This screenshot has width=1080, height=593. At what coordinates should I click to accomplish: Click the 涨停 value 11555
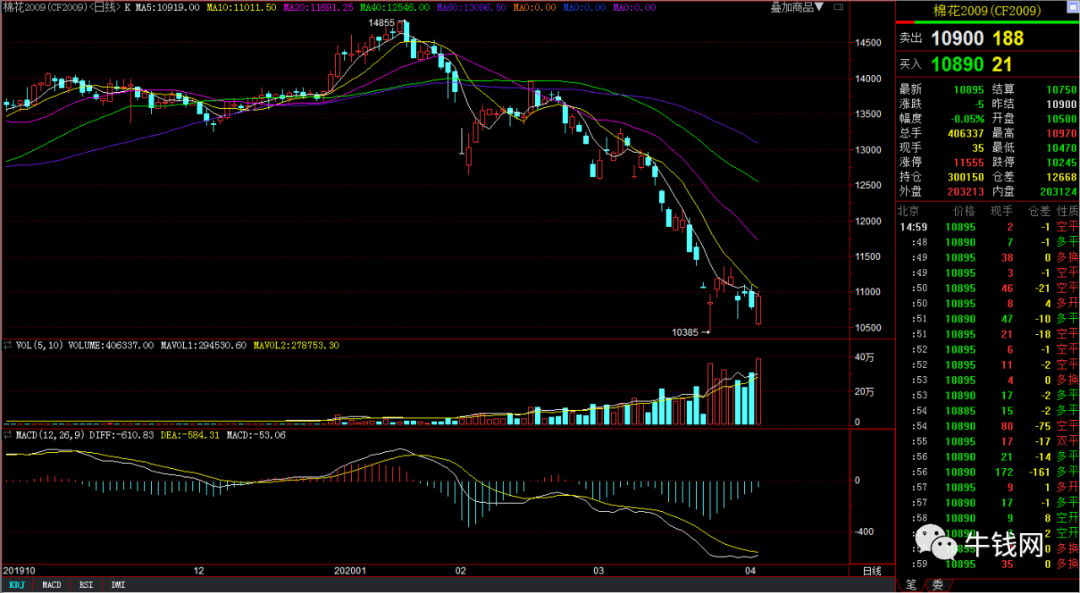click(x=968, y=163)
